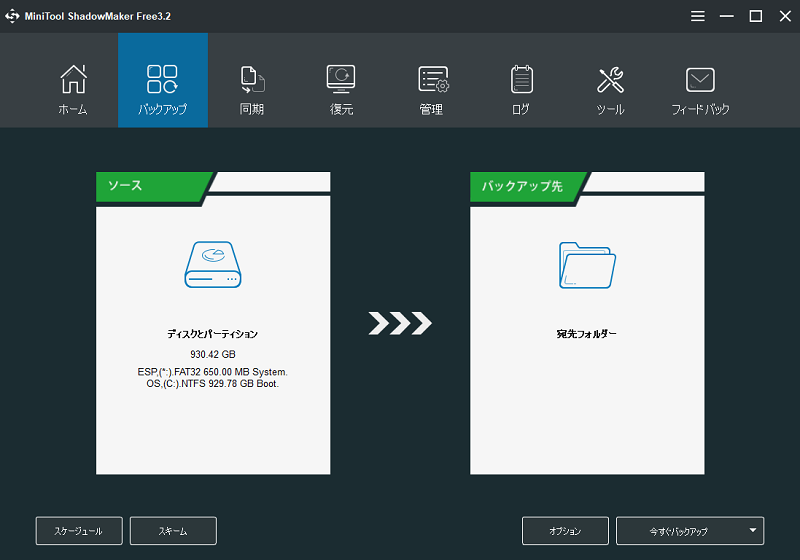The image size is (800, 560).
Task: Maximize the ShadowMaker window
Action: (756, 16)
